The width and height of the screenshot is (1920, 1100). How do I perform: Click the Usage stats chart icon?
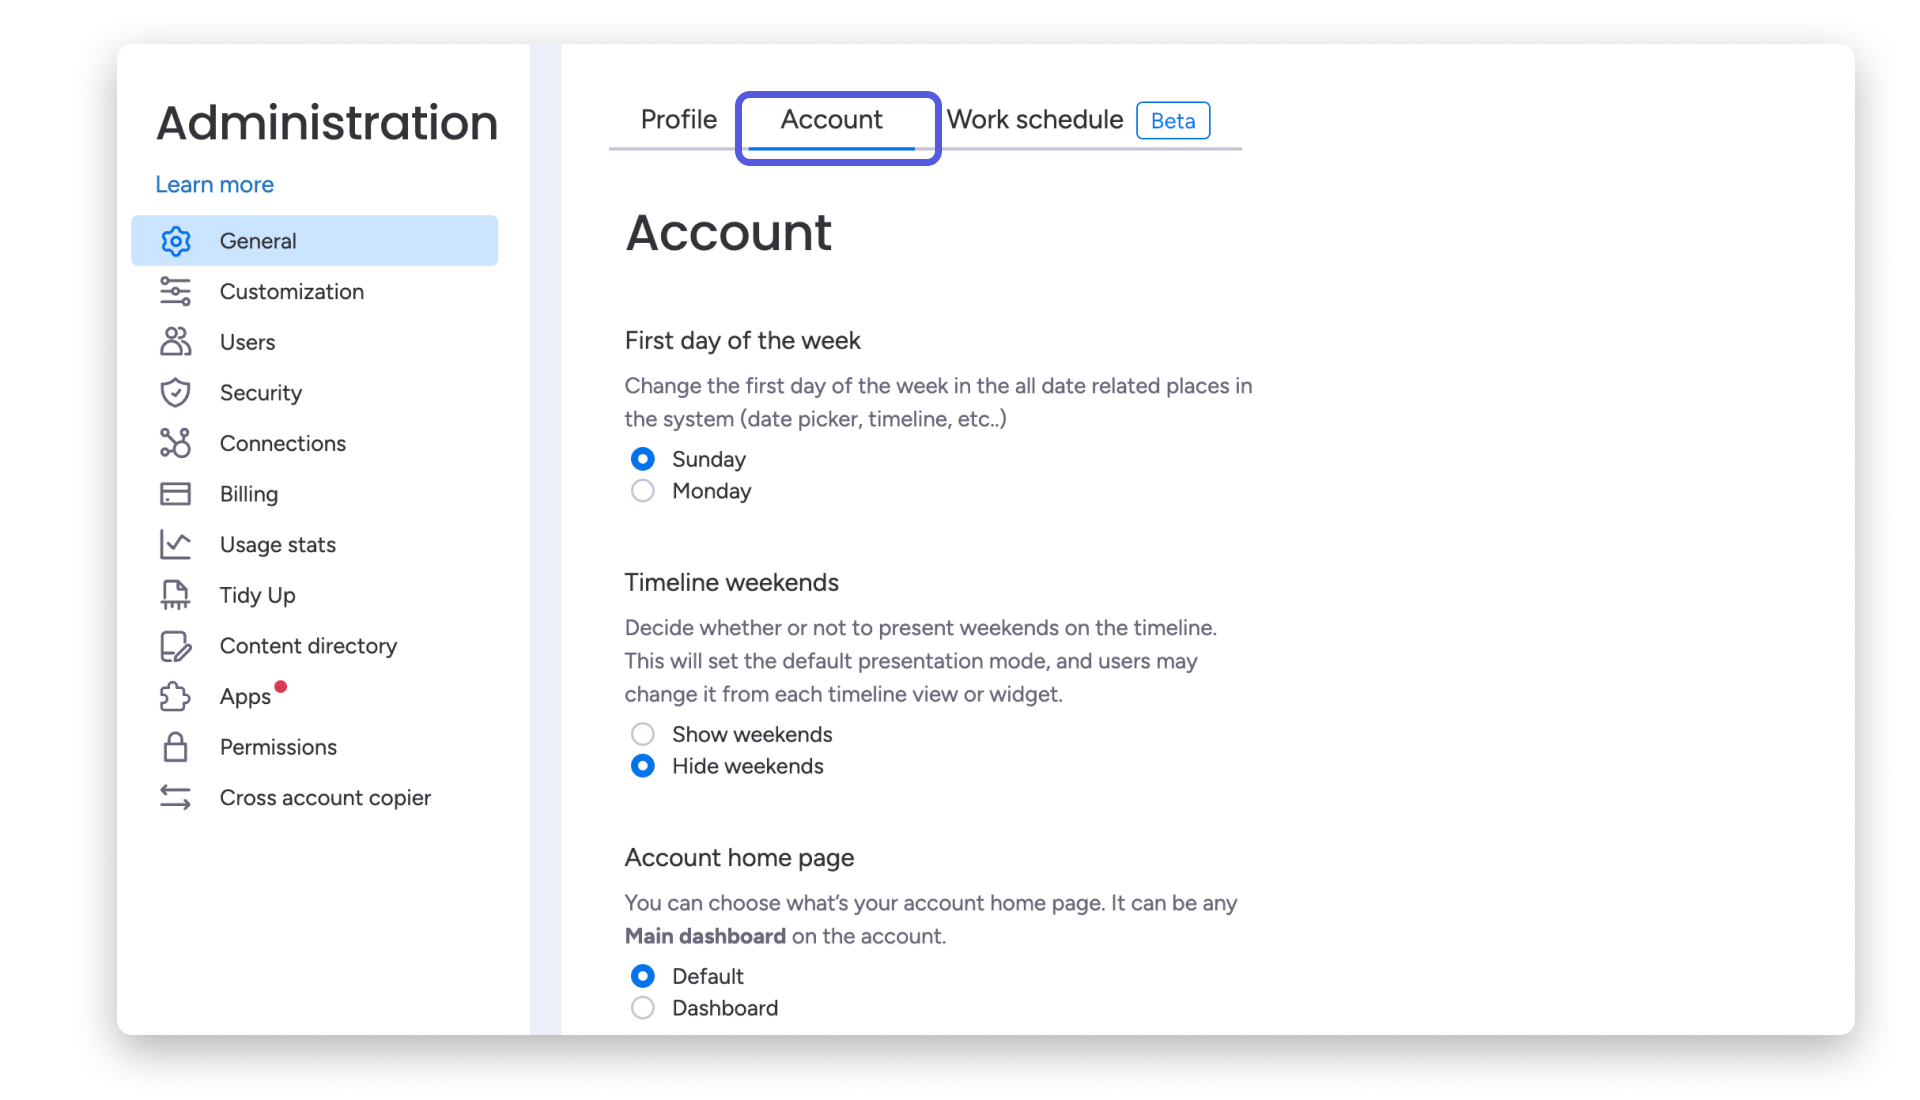[175, 545]
